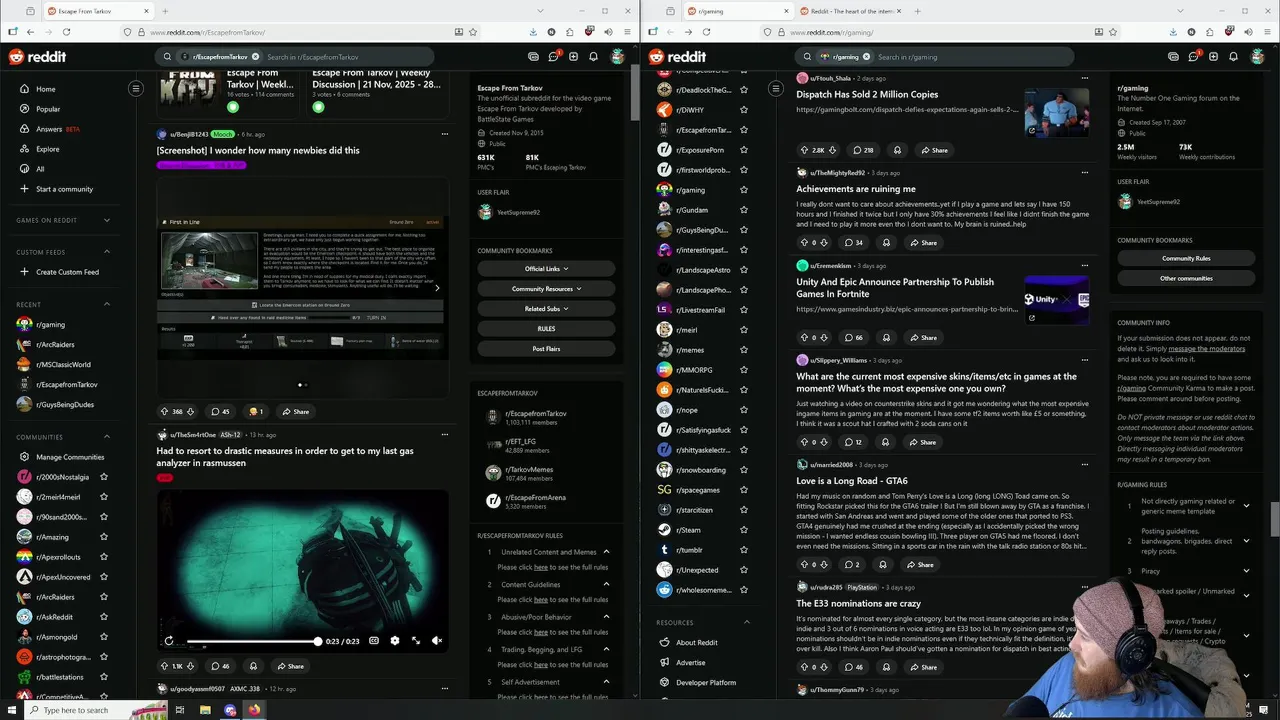
Task: Expand the Piracy rule in r/gaming
Action: click(1246, 571)
